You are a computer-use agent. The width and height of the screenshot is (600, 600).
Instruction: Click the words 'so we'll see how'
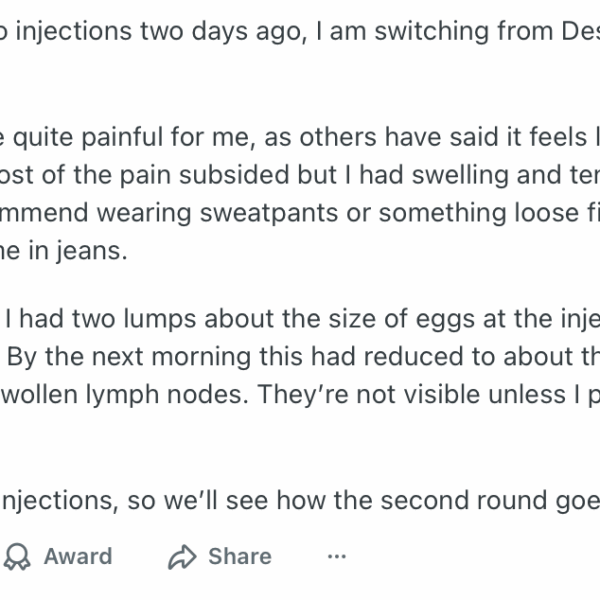[202, 501]
